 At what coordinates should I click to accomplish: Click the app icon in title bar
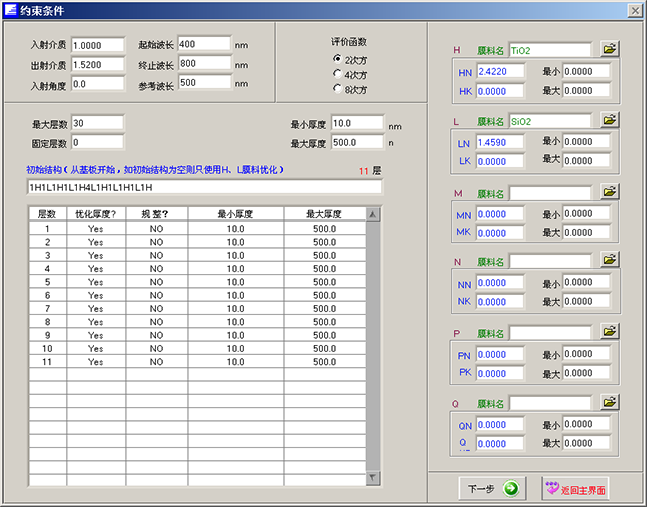pos(11,10)
